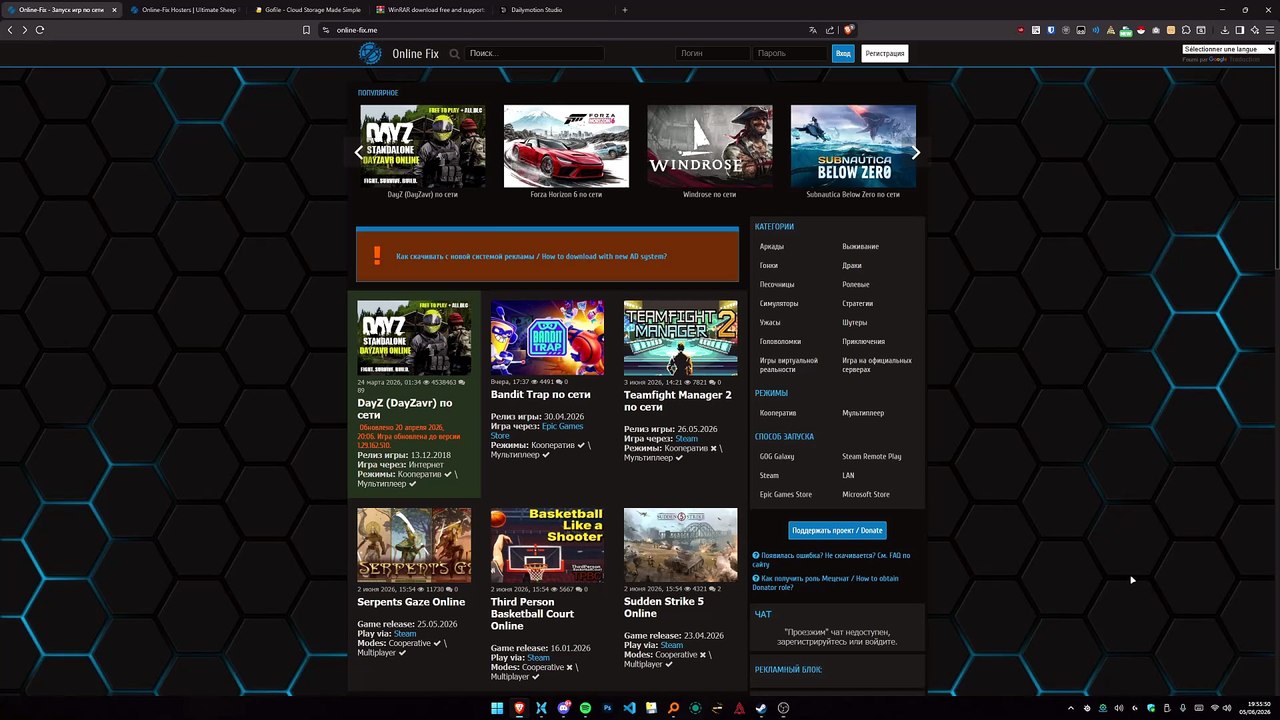This screenshot has height=720, width=1280.
Task: Show hidden system tray icons chevron
Action: (1071, 708)
